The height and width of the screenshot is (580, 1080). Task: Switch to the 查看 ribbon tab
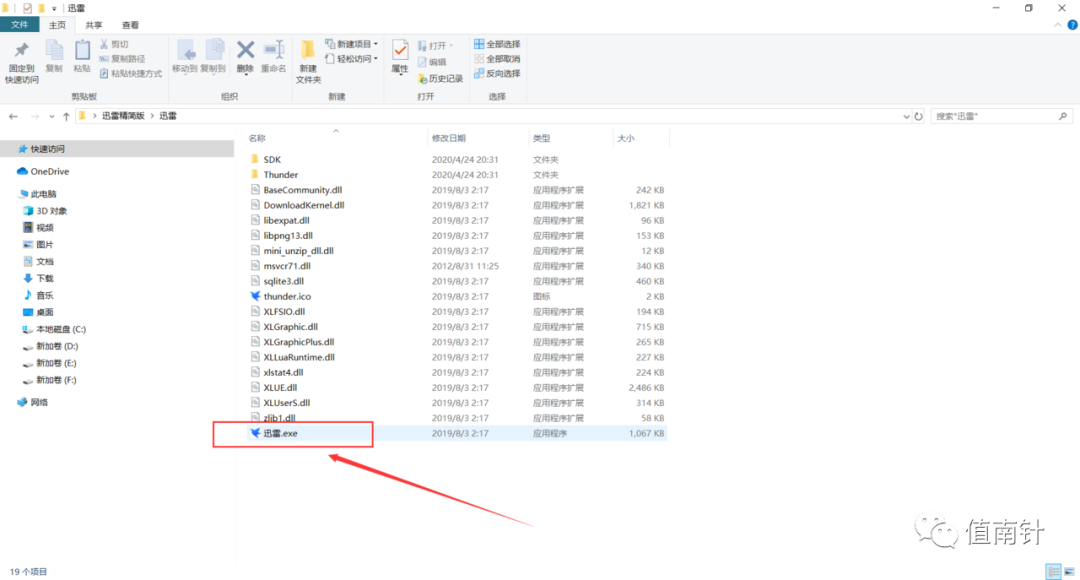tap(130, 25)
